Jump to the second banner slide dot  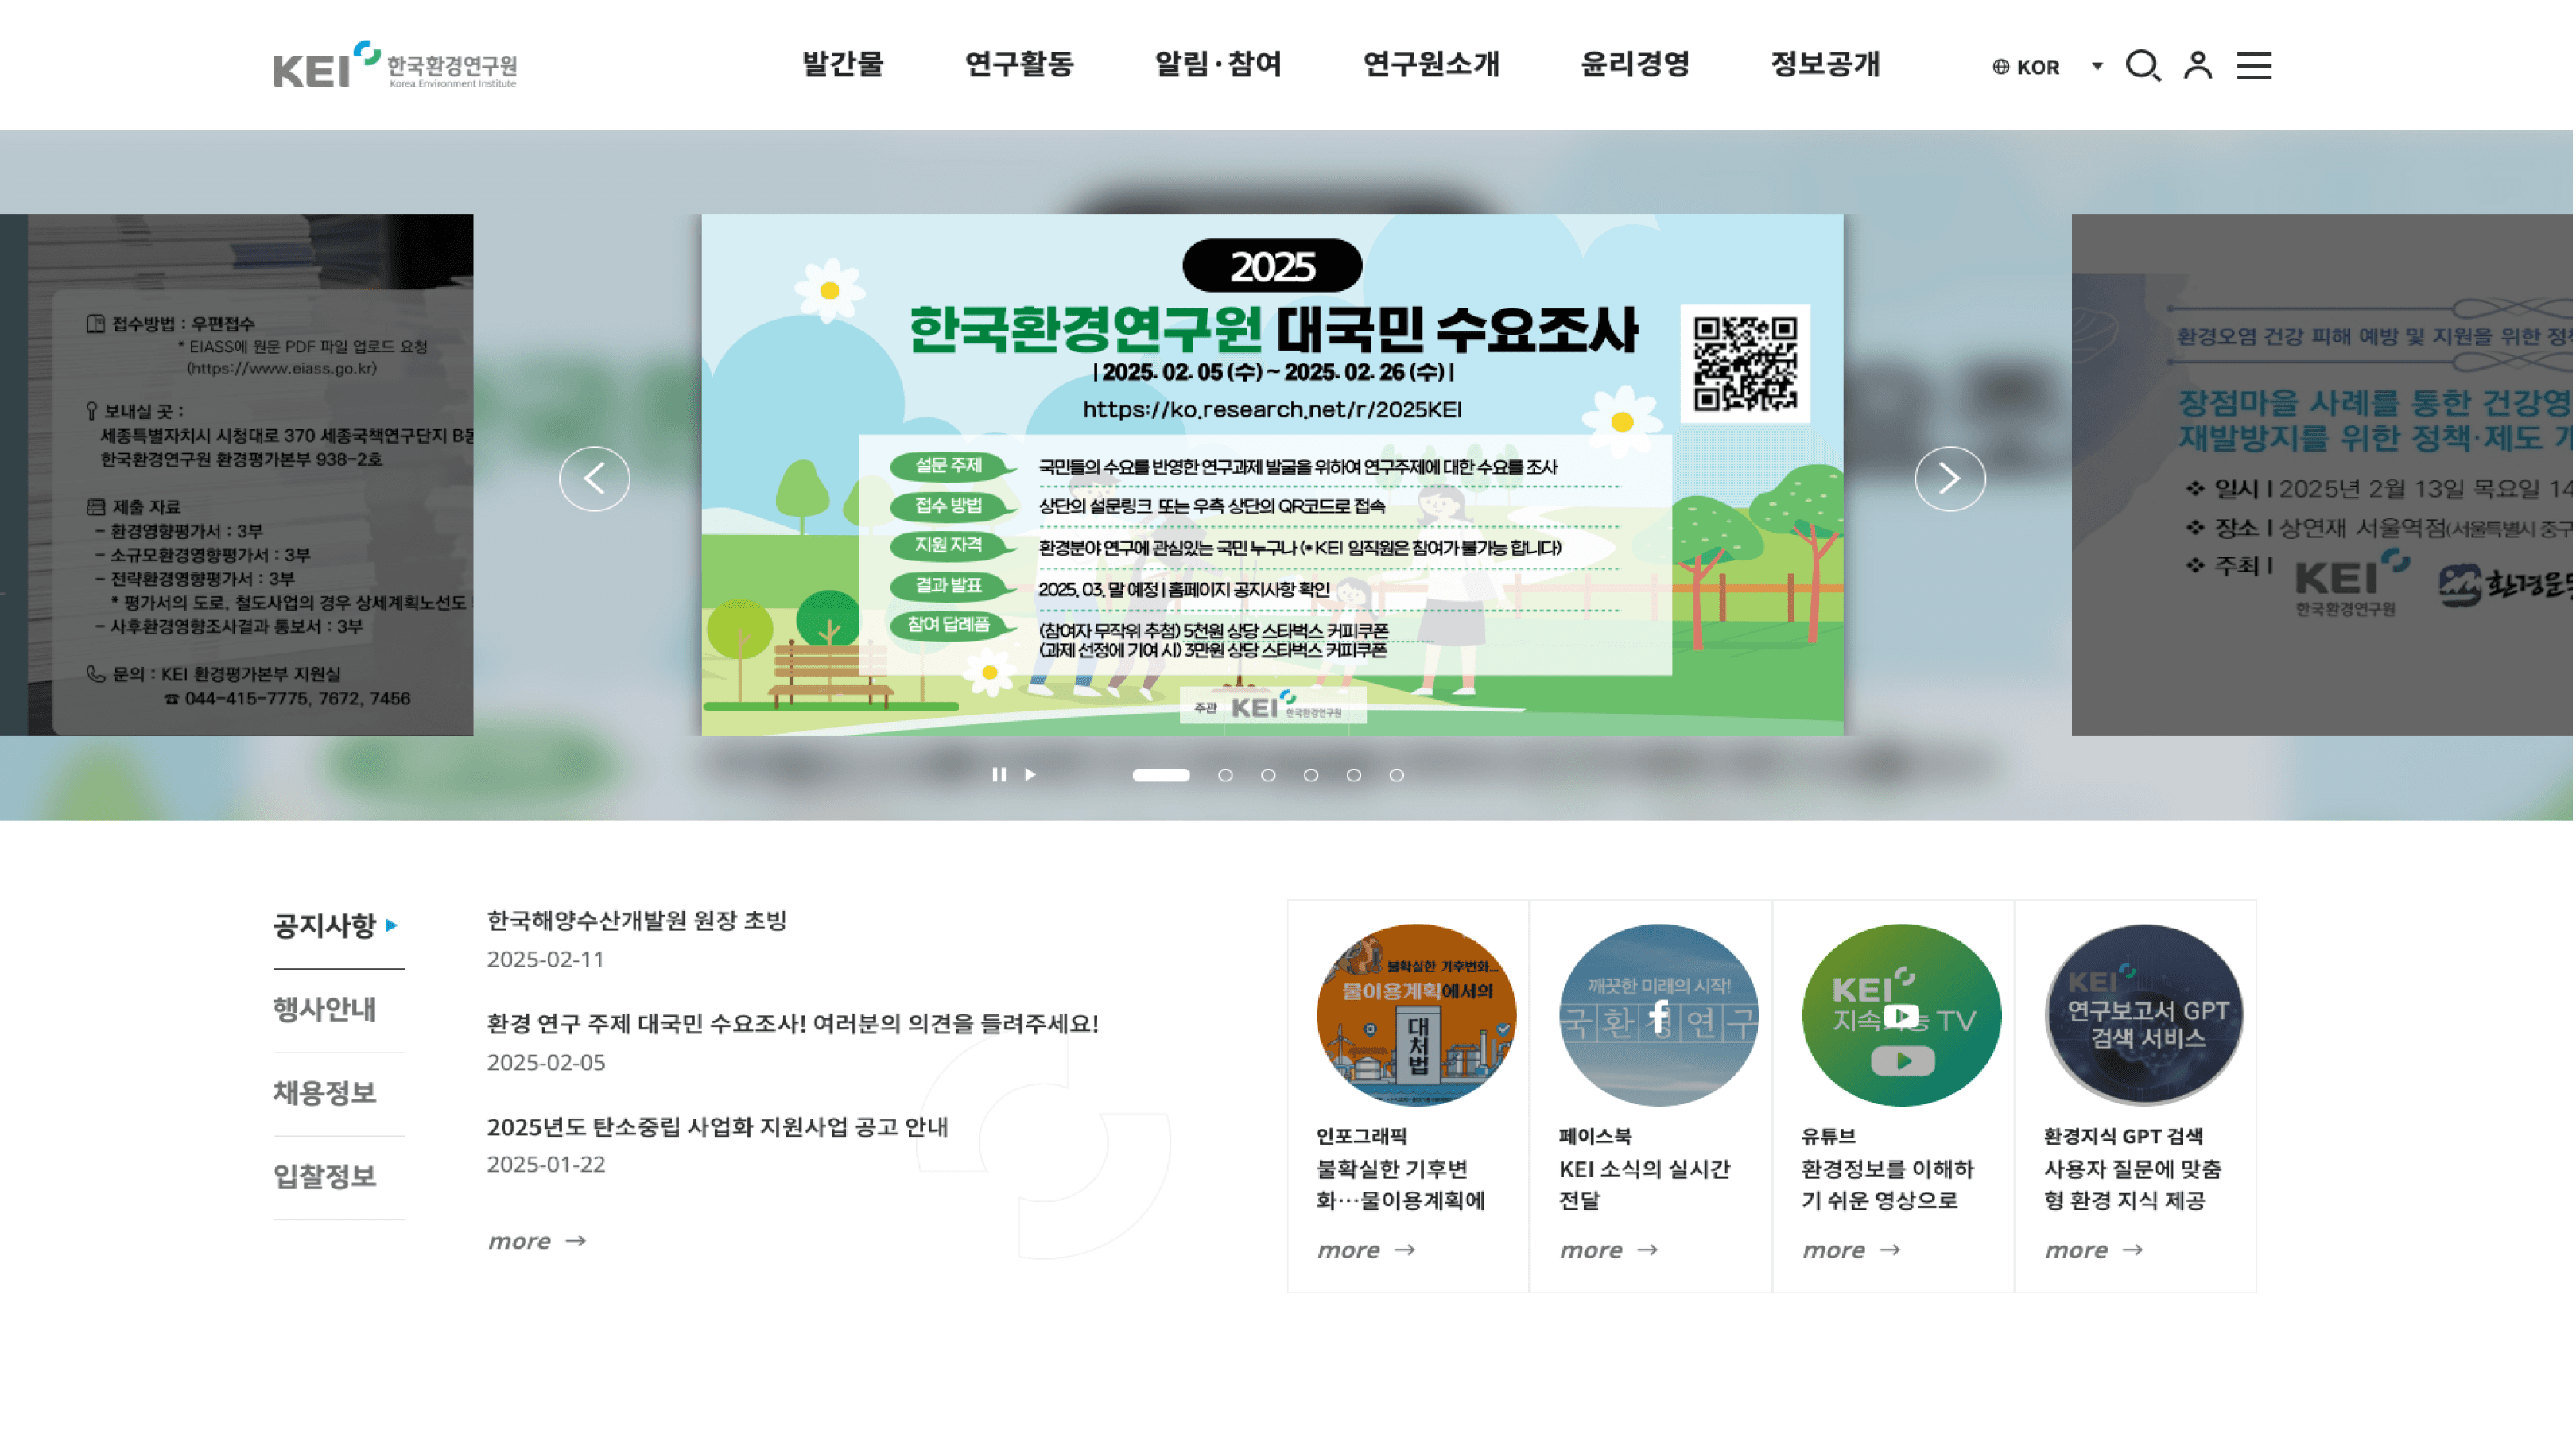1225,775
